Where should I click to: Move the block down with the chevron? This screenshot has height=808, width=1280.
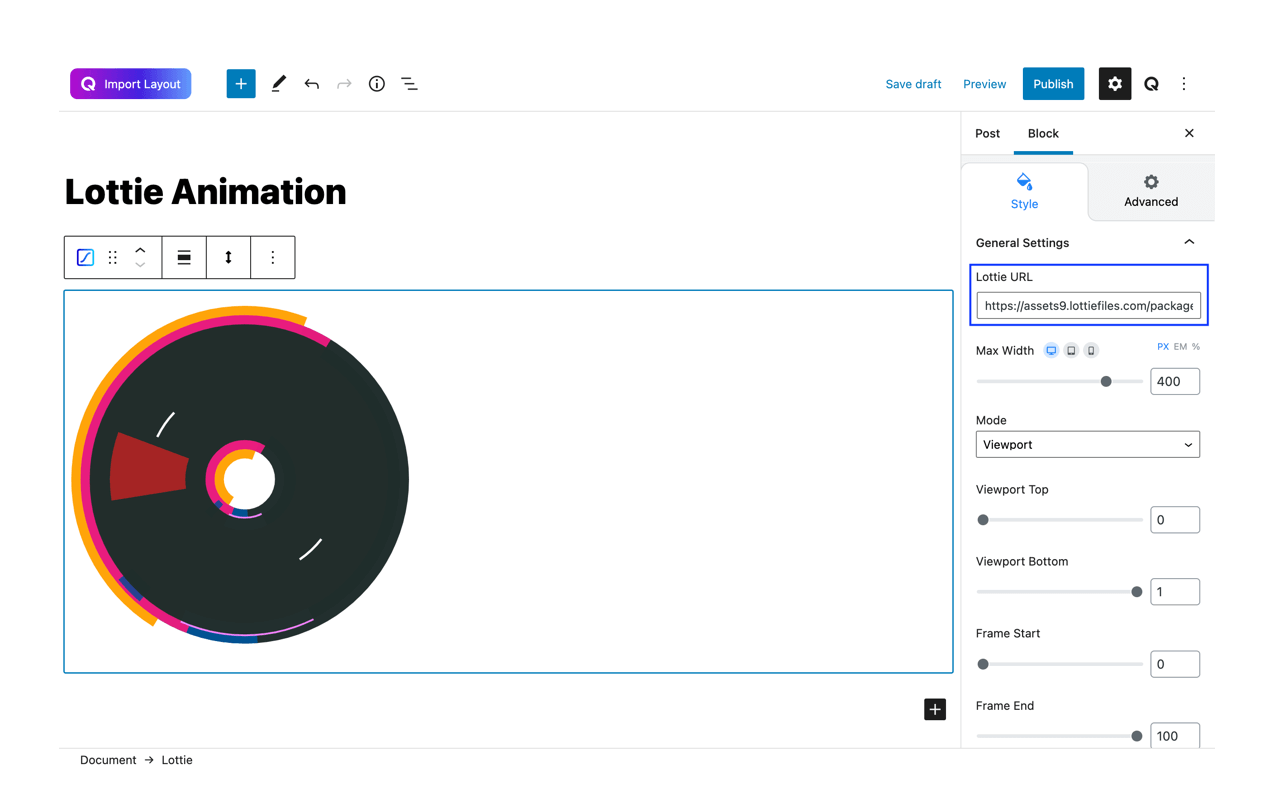[x=140, y=266]
